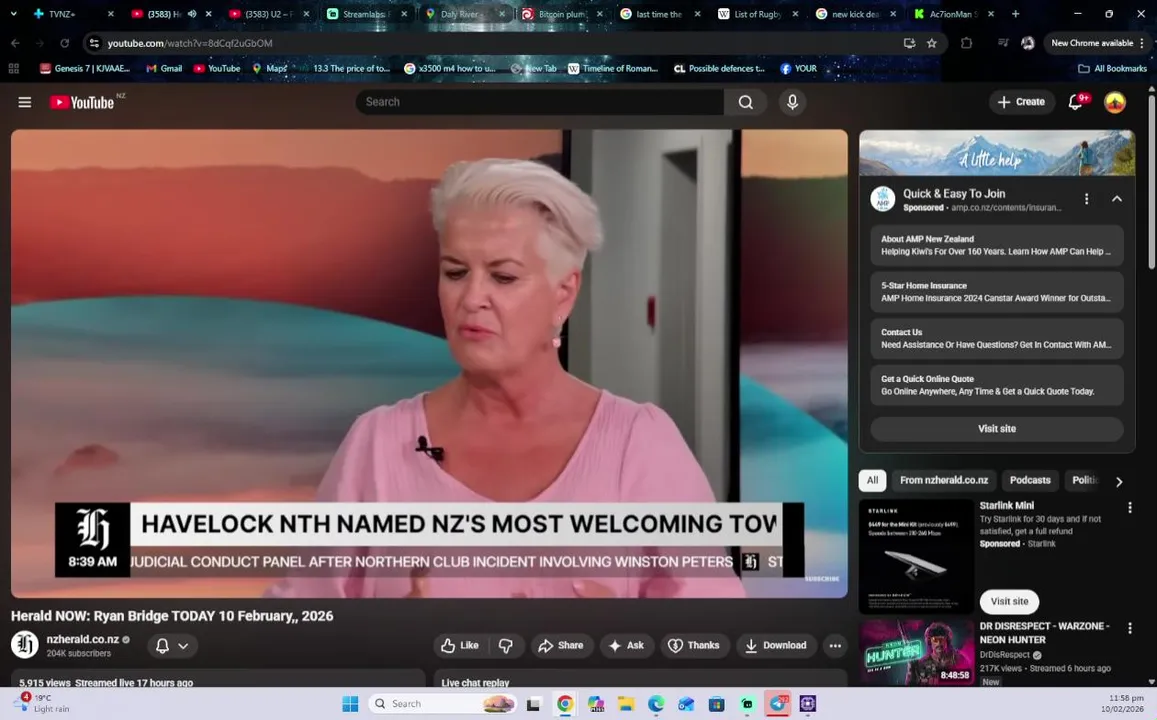Switch to the Streamlabs tab
This screenshot has width=1157, height=720.
(367, 13)
